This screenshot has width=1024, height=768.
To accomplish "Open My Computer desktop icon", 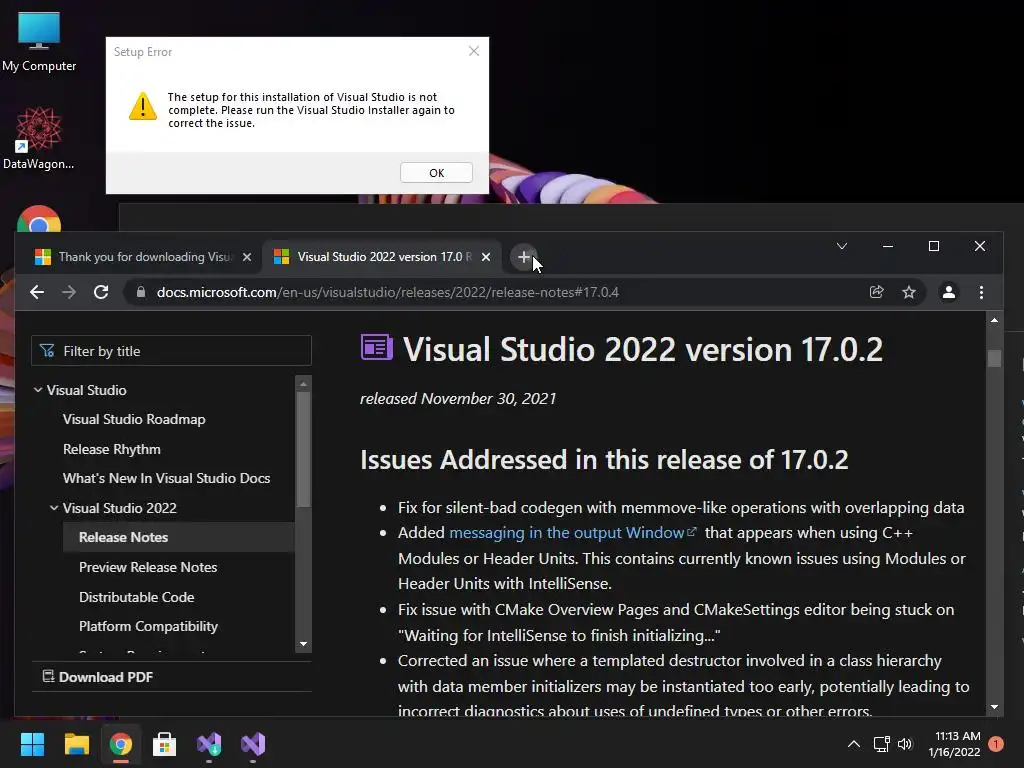I will point(39,42).
